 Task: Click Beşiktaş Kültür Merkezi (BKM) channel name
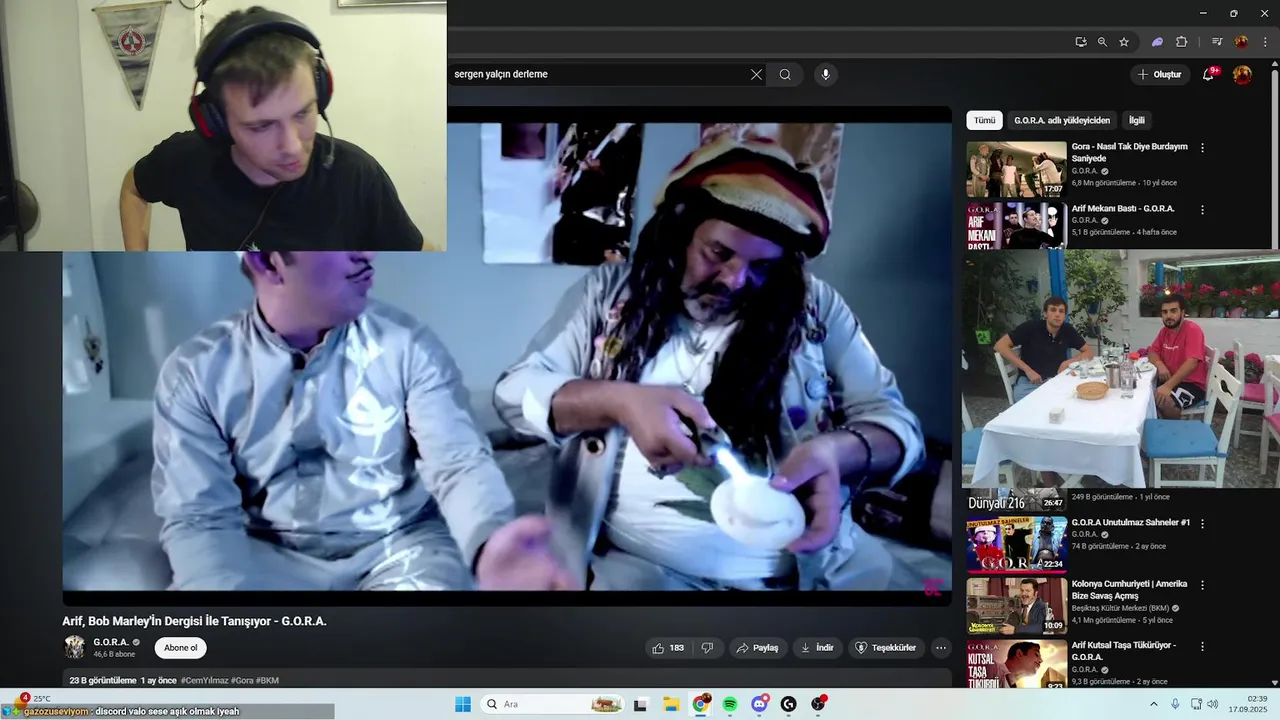(1120, 608)
